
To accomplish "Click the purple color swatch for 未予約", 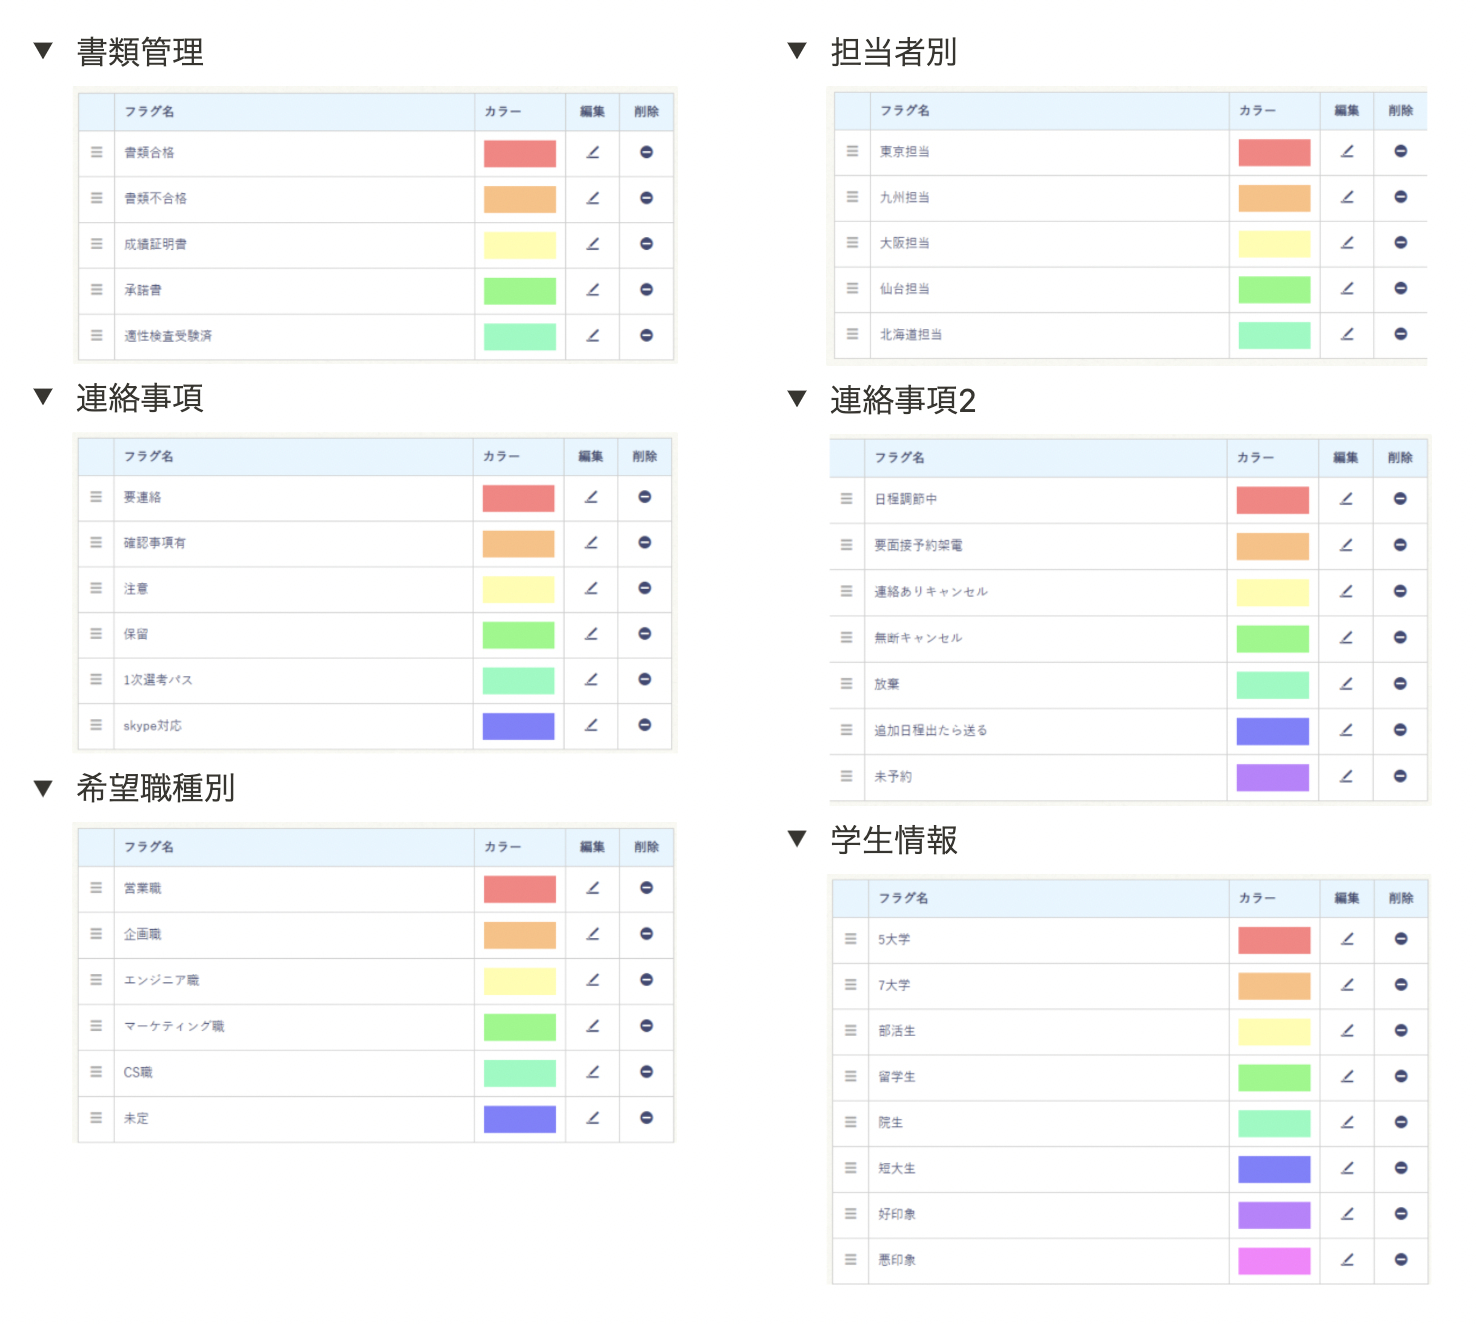I will pos(1272,777).
